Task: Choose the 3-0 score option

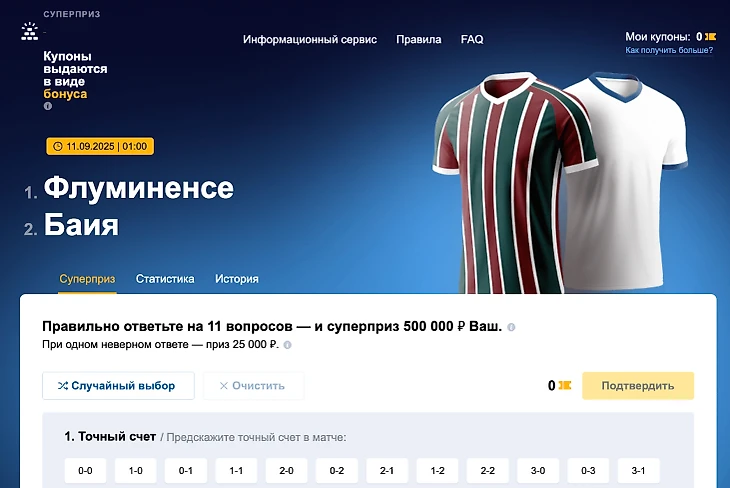Action: [x=538, y=471]
